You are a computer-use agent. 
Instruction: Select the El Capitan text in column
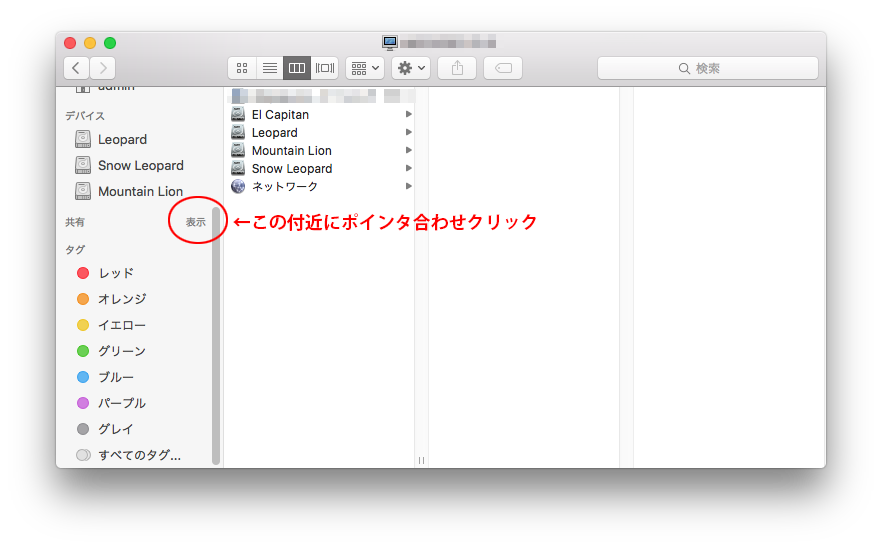[280, 115]
